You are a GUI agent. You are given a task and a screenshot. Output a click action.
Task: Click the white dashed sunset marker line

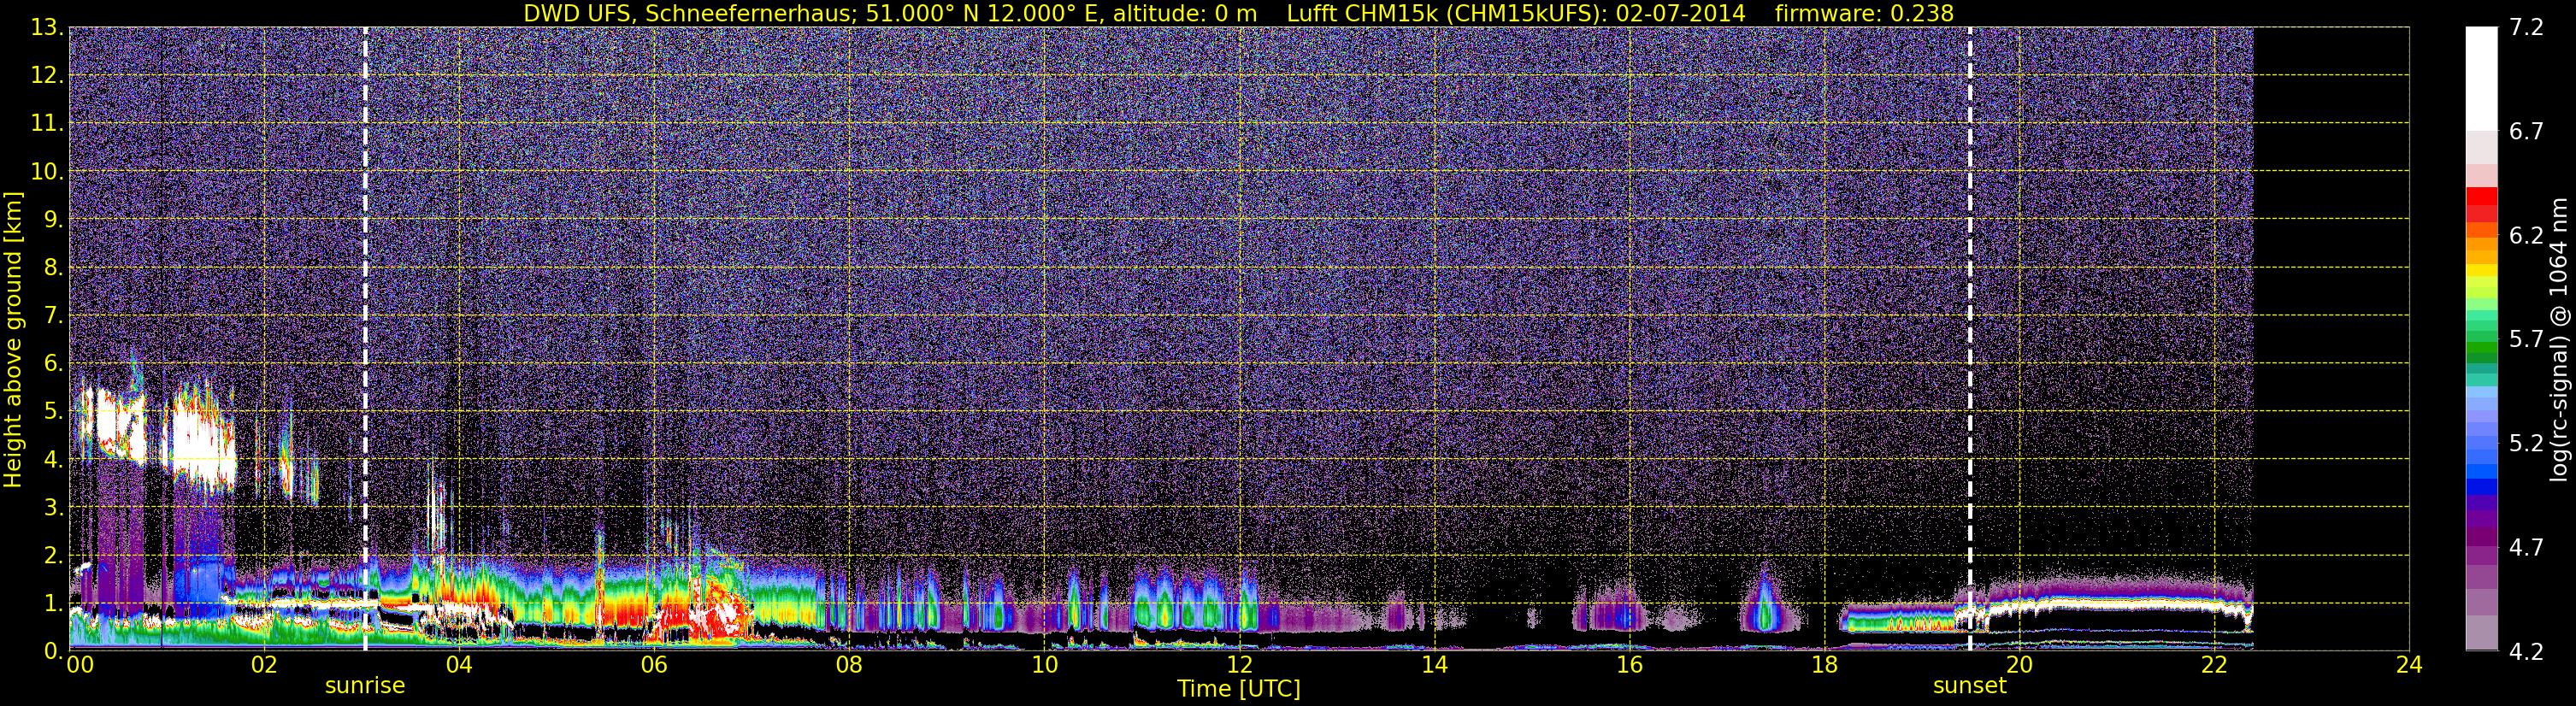[1970, 338]
